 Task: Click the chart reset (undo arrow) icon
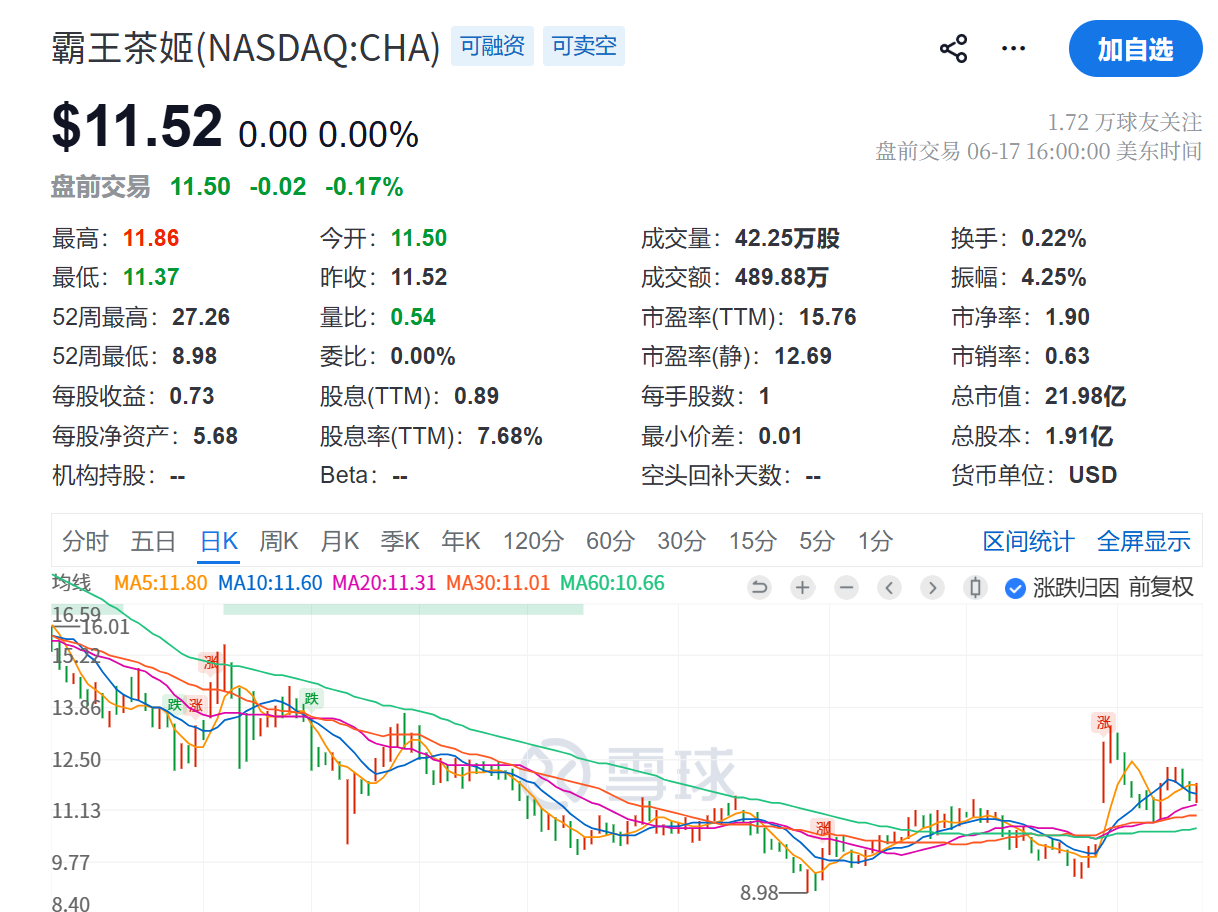point(759,588)
